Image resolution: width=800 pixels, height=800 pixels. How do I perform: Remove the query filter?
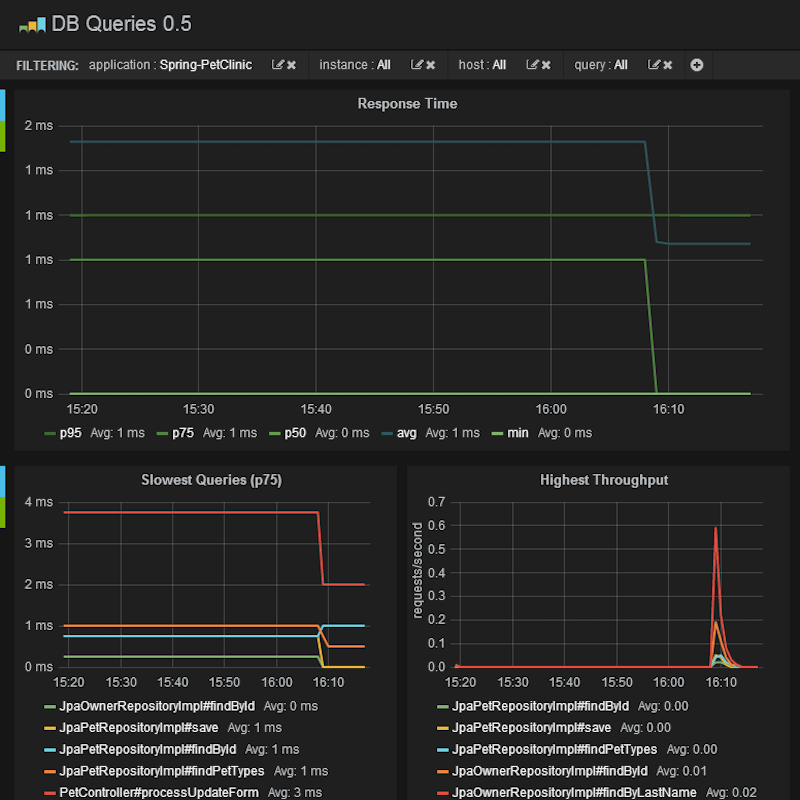coord(667,65)
